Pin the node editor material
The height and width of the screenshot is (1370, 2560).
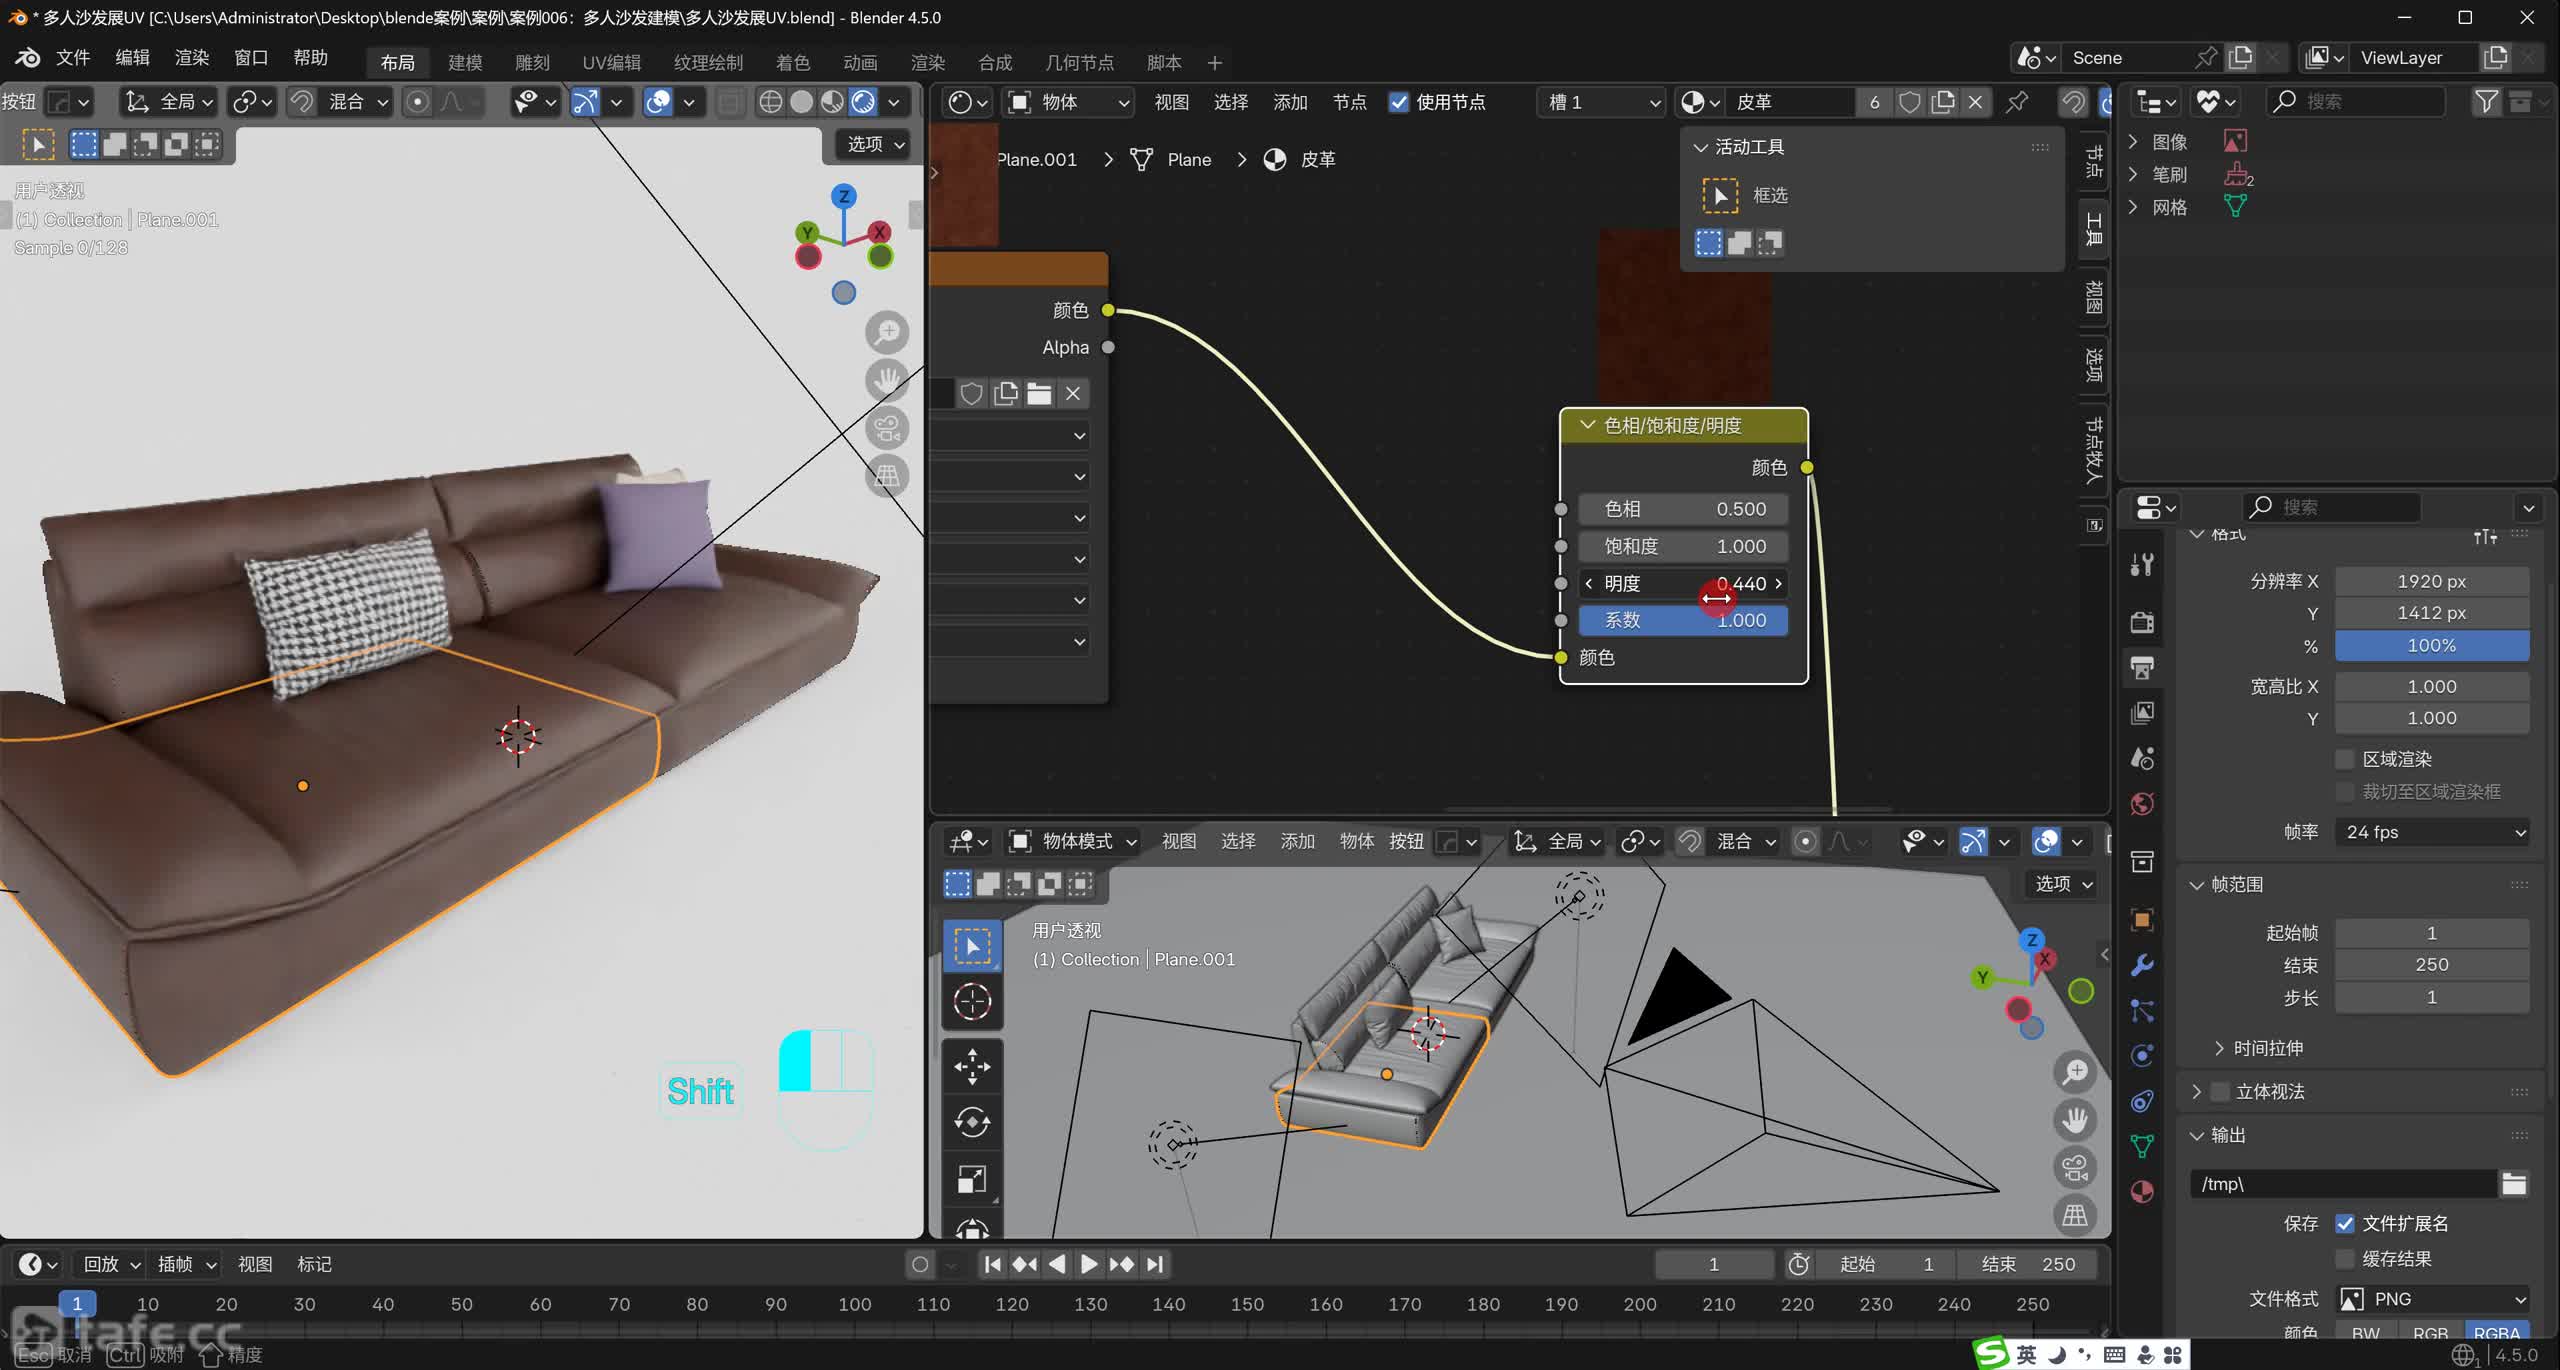point(2017,102)
